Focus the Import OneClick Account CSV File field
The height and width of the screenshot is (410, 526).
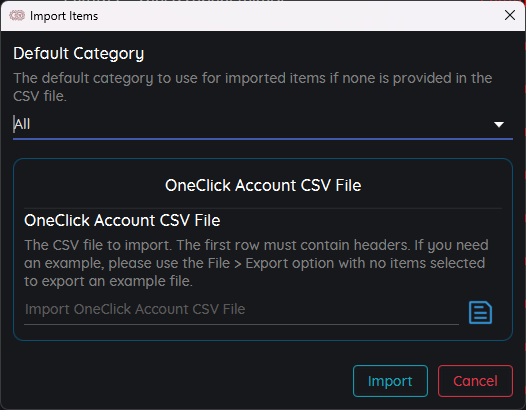[241, 310]
